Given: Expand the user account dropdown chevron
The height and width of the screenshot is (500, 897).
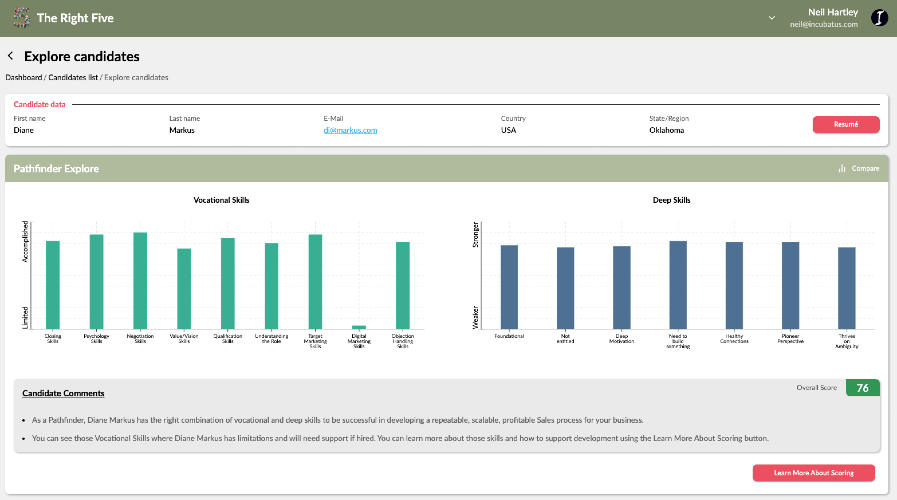Looking at the screenshot, I should (x=771, y=18).
